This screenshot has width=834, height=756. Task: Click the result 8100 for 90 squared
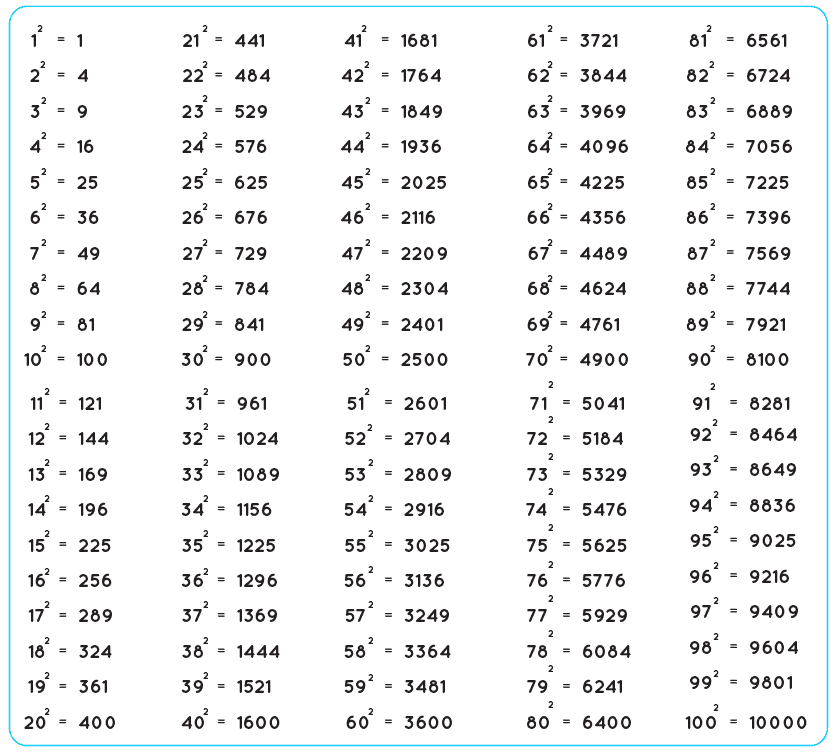click(x=768, y=360)
